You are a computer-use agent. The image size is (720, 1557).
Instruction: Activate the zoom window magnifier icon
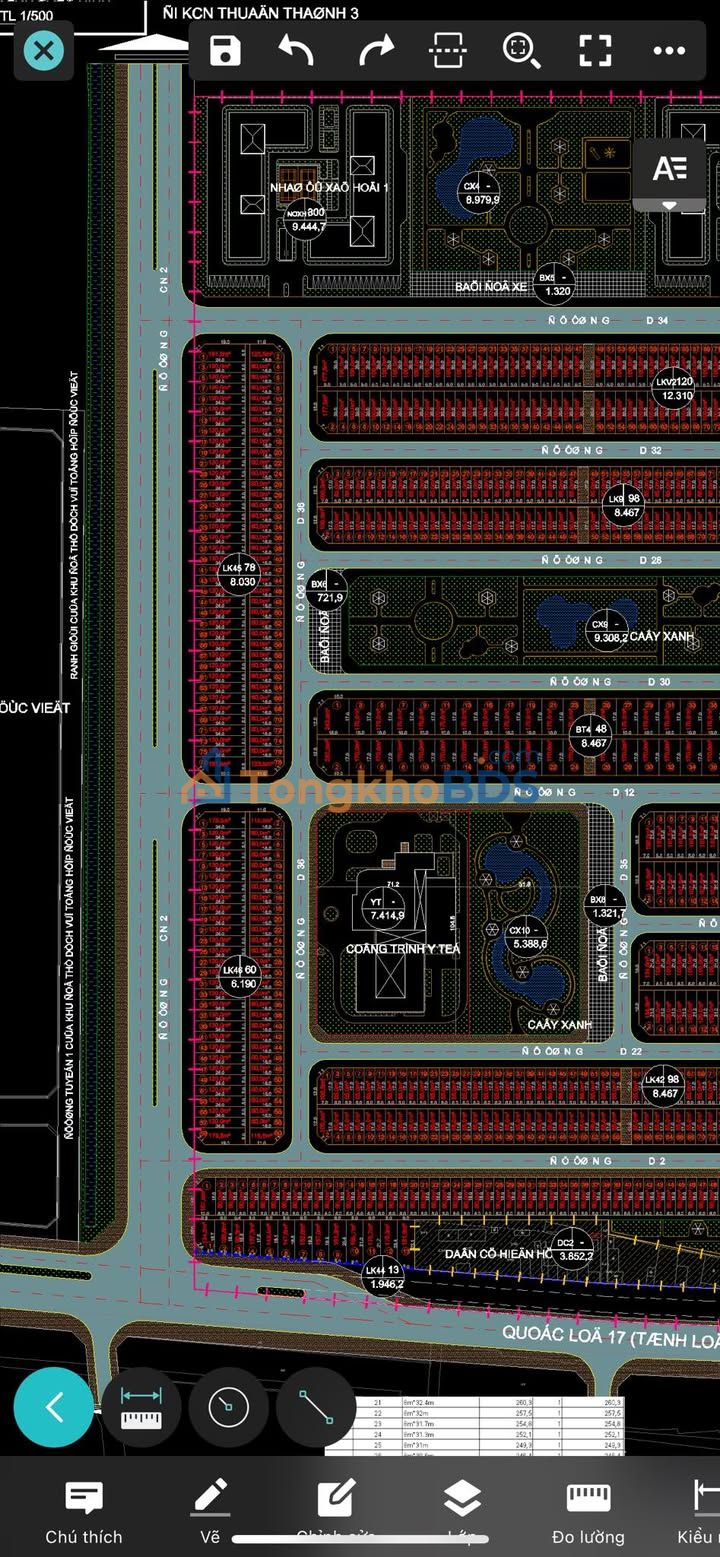coord(521,51)
